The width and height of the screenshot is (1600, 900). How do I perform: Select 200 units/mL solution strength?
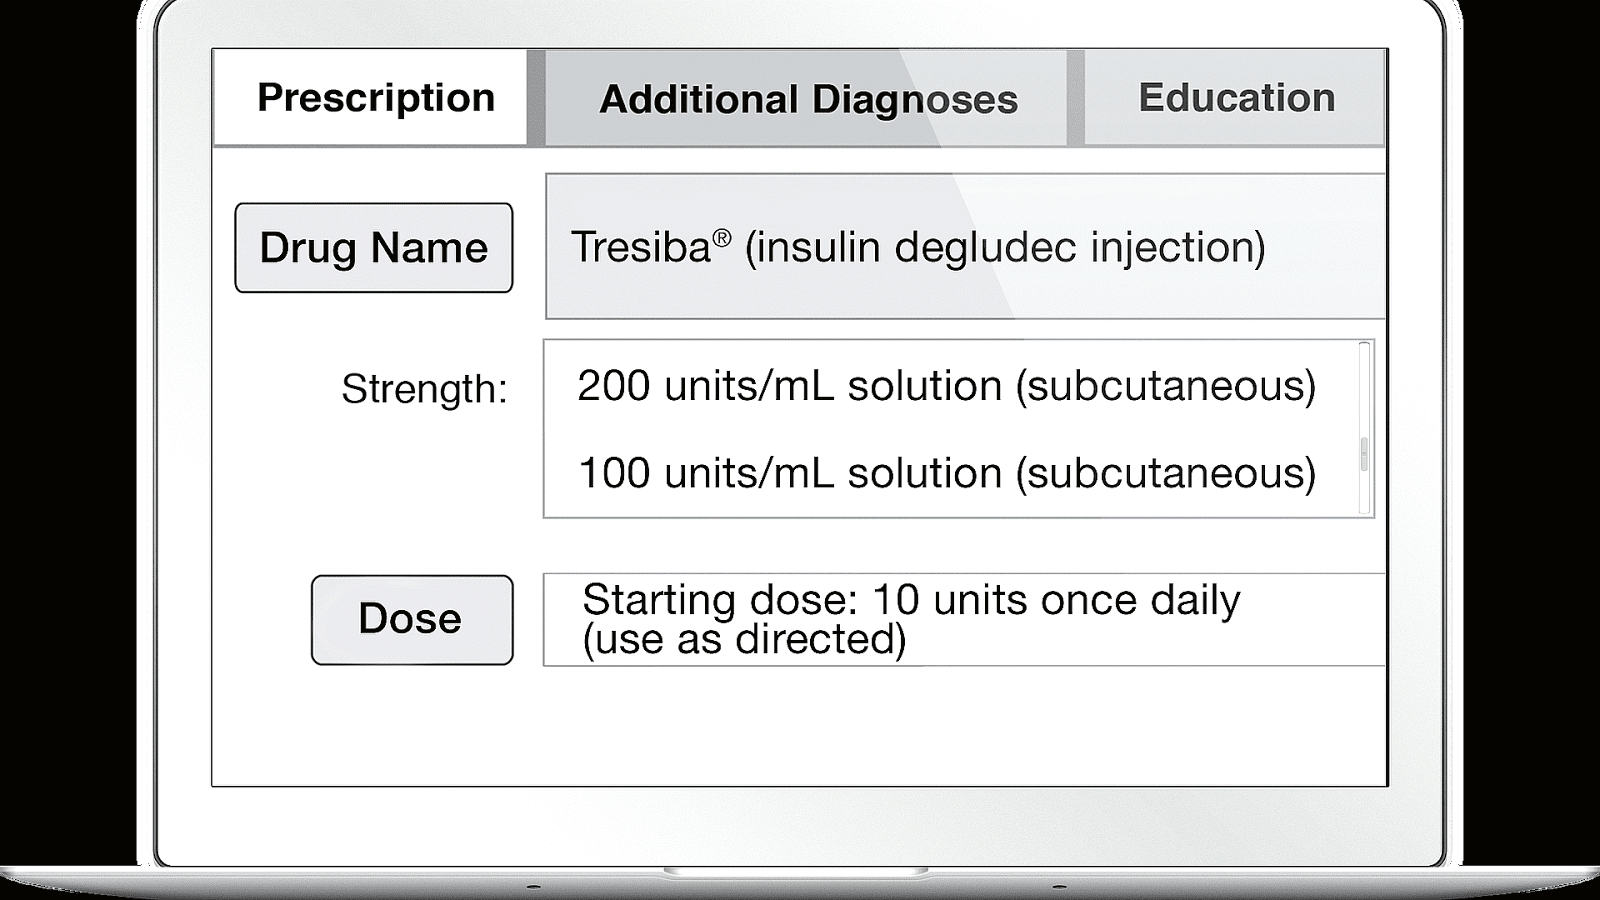[x=945, y=386]
